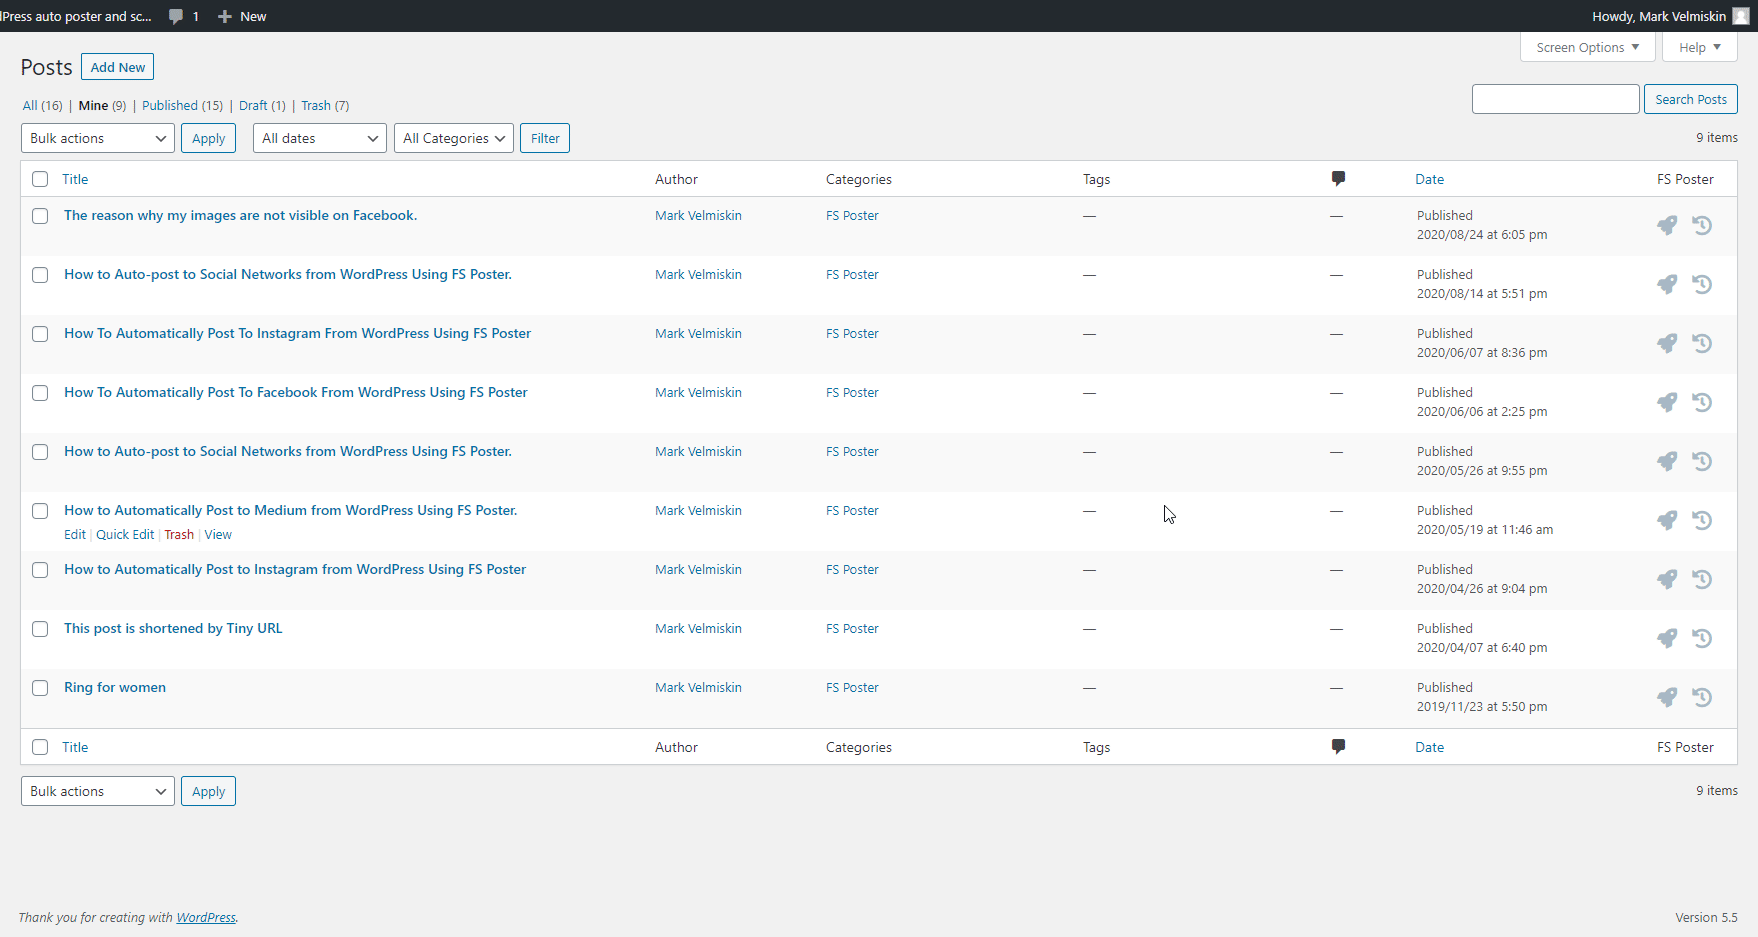
Task: Click rocket share icon for 2020/08/14 post
Action: pos(1667,284)
